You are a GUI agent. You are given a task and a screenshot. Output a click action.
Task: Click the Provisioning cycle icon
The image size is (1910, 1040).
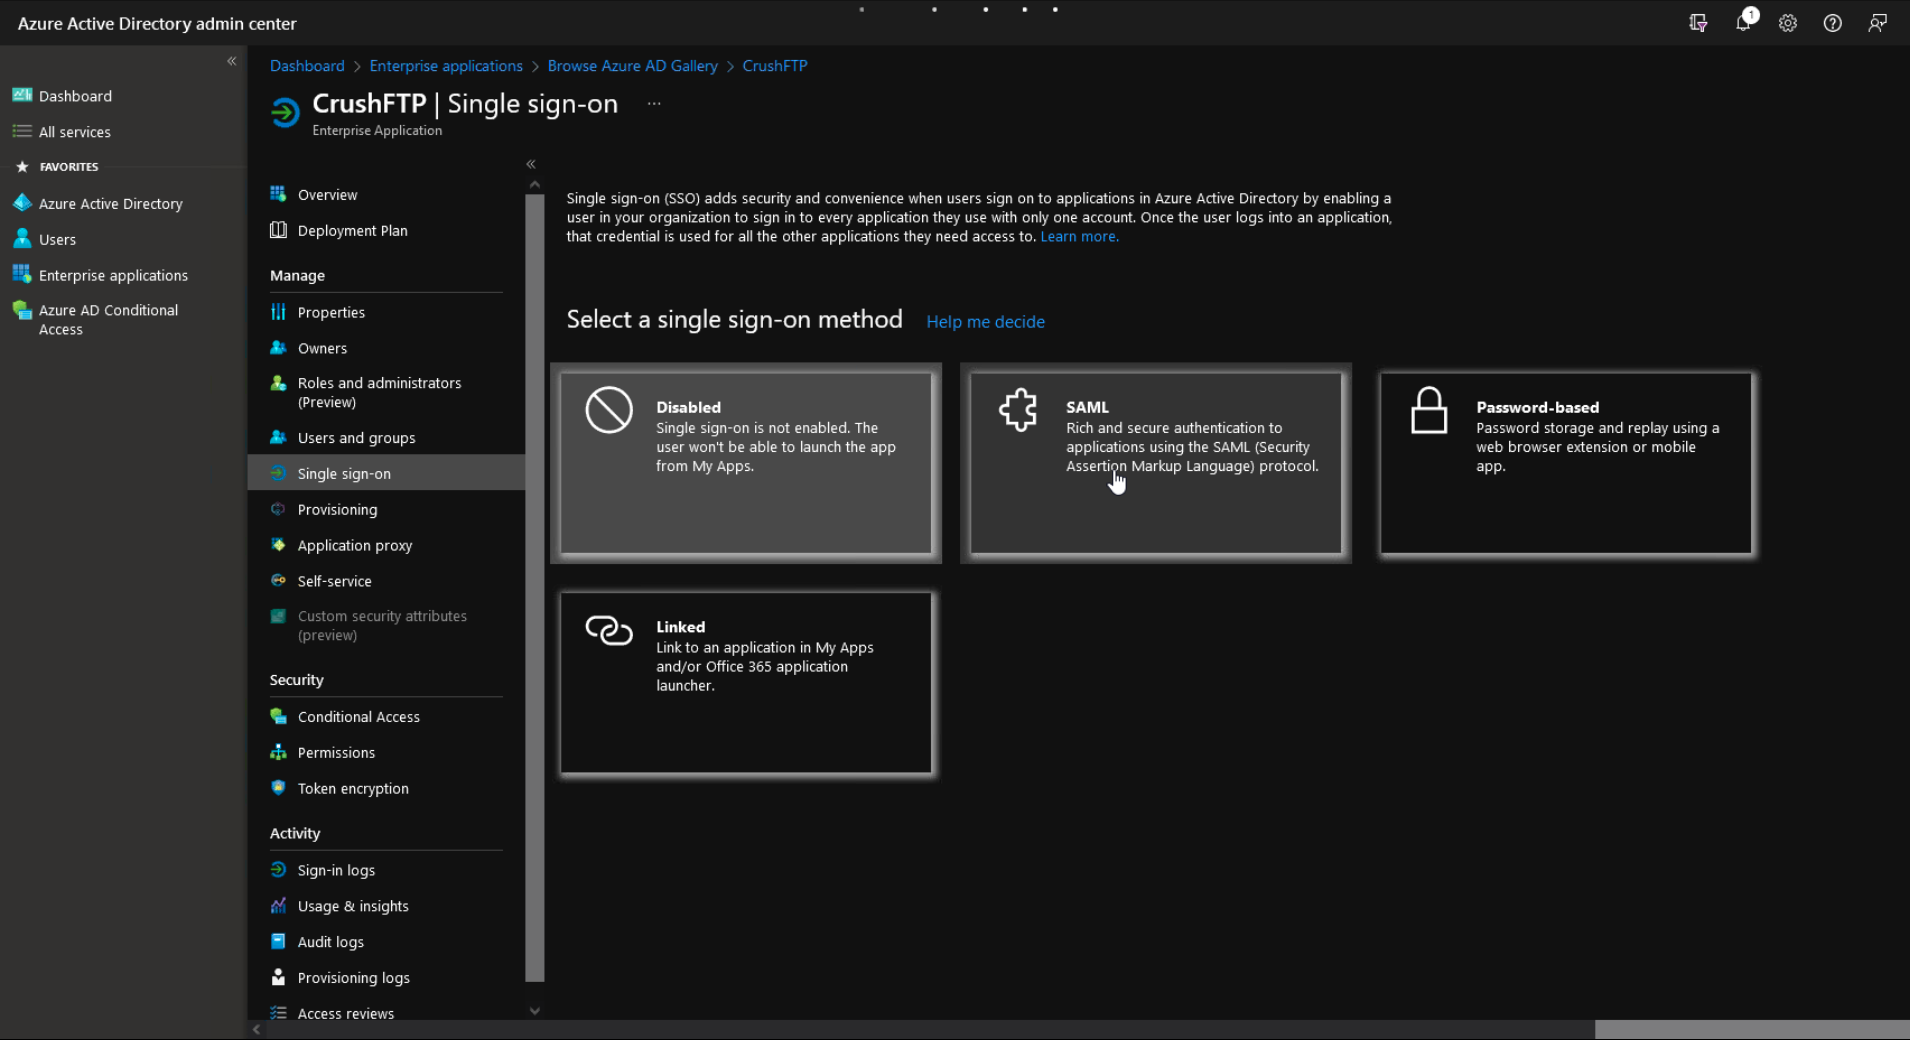pyautogui.click(x=278, y=509)
